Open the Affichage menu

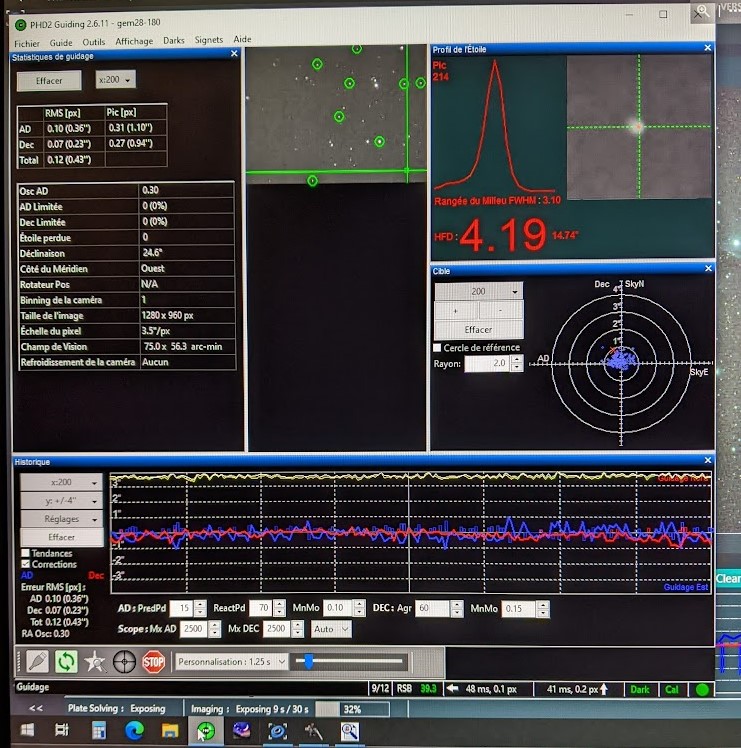click(x=134, y=42)
